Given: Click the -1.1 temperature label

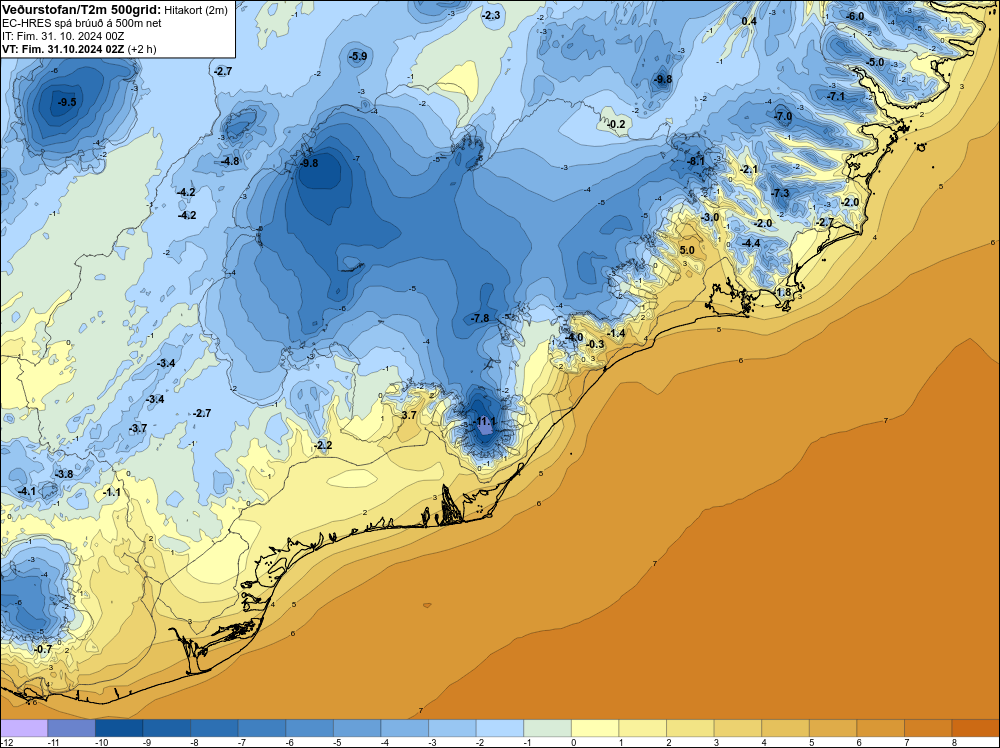Looking at the screenshot, I should (x=111, y=492).
